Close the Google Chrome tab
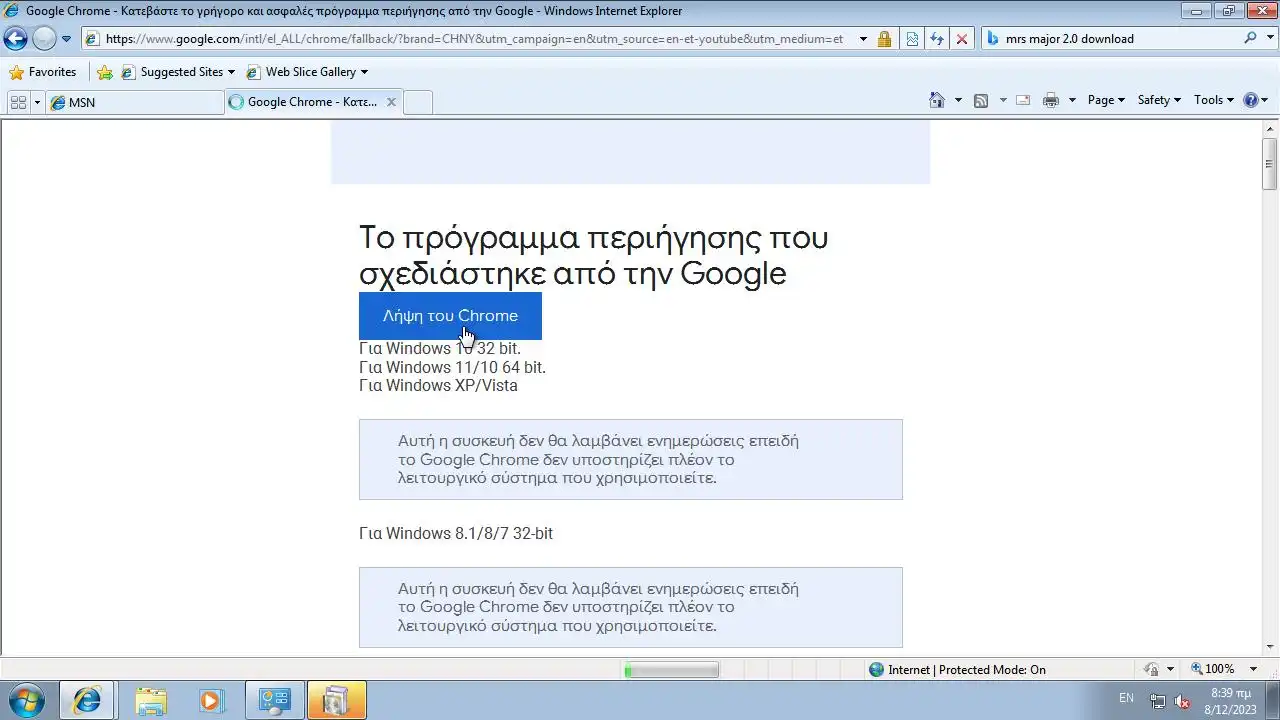The image size is (1280, 720). coord(391,102)
